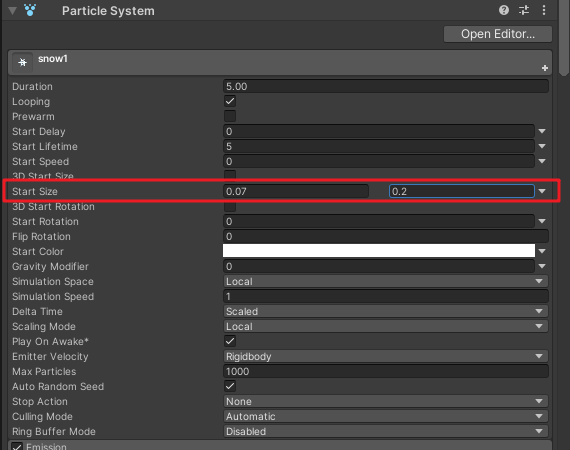Click the snow1 module header bar
The width and height of the screenshot is (570, 450).
280,63
